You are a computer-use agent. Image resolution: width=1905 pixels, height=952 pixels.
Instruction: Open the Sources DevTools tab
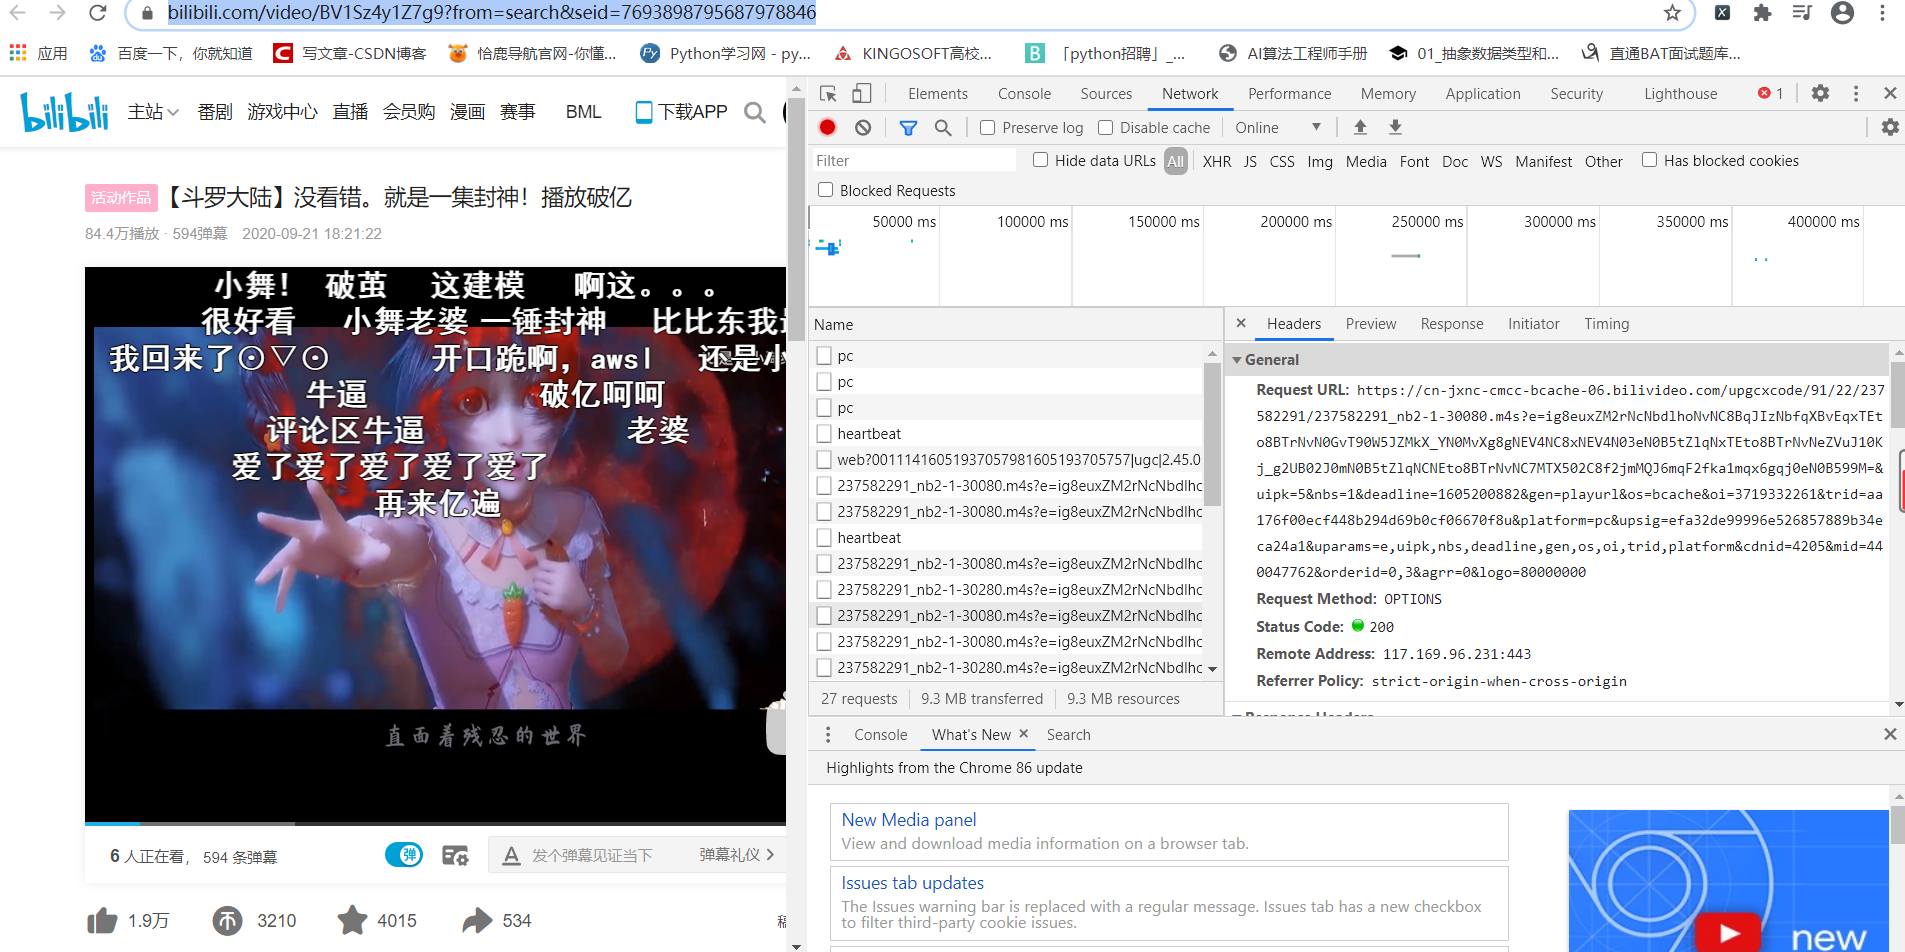coord(1106,93)
